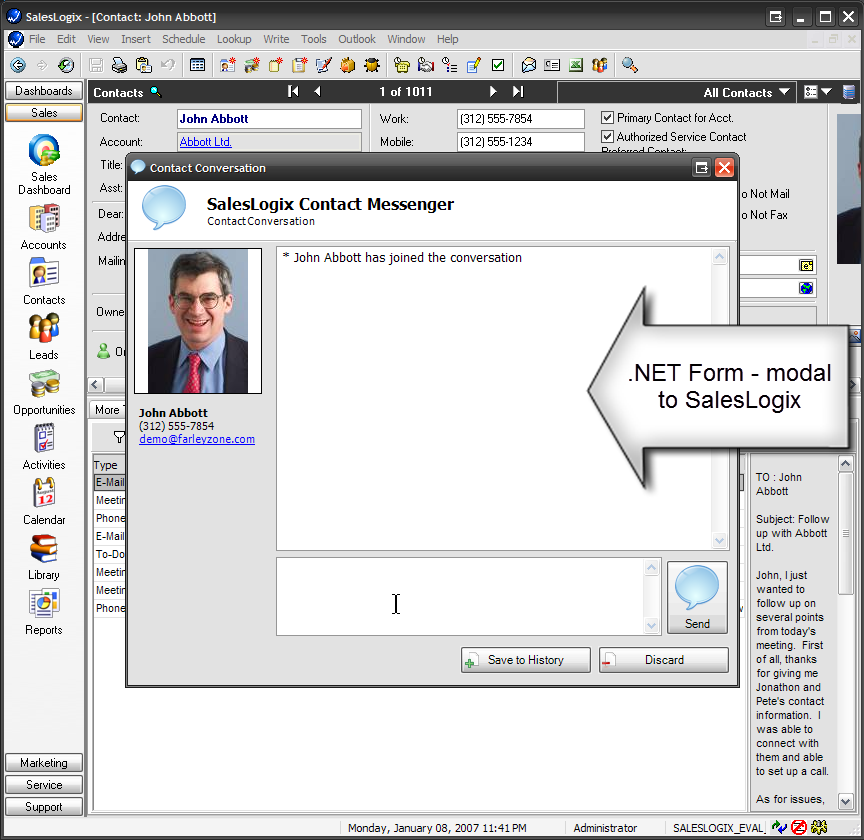The image size is (864, 840).
Task: Click the Administrator status bar entry
Action: [x=605, y=828]
